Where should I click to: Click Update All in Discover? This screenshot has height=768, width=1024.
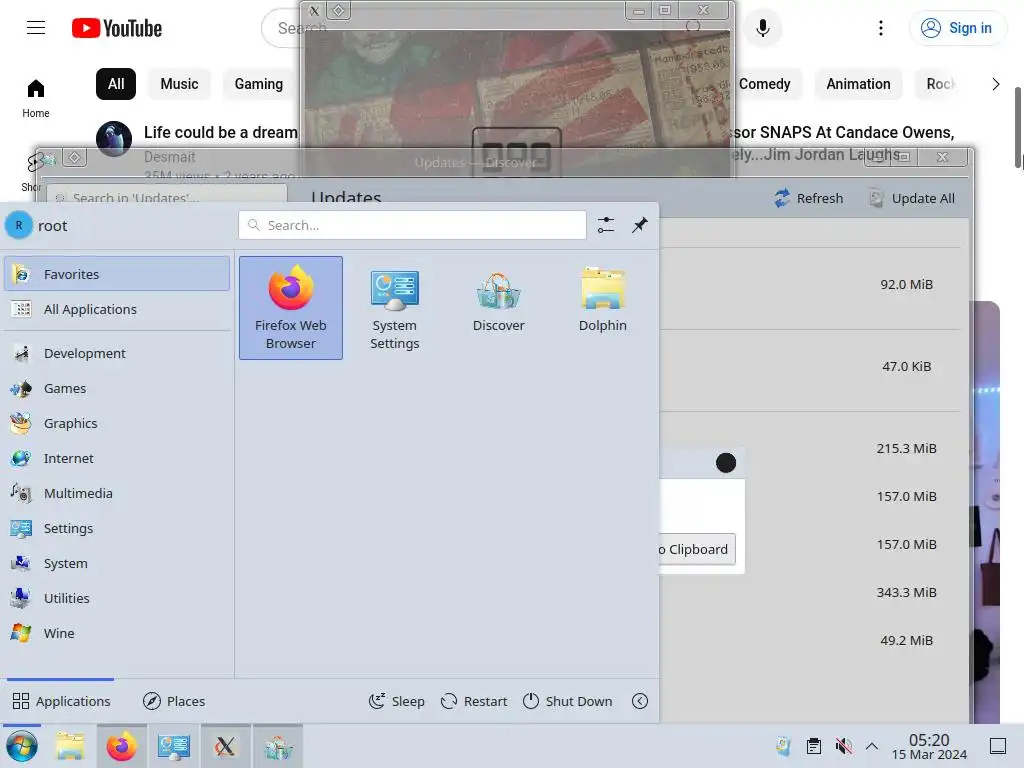[912, 198]
